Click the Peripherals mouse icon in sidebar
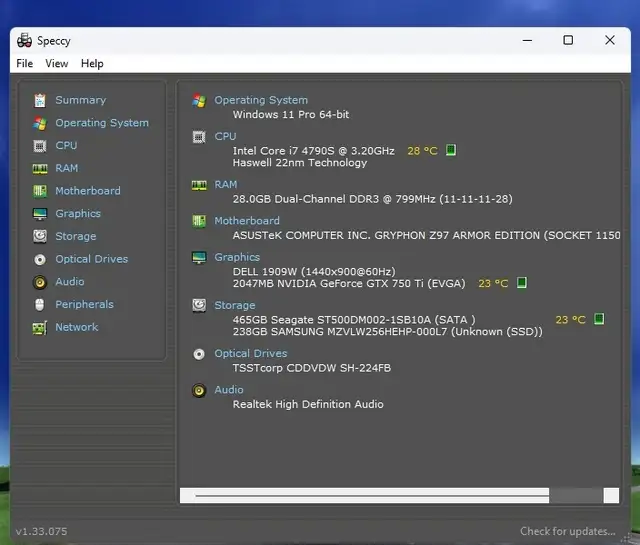Image resolution: width=640 pixels, height=545 pixels. coord(40,305)
